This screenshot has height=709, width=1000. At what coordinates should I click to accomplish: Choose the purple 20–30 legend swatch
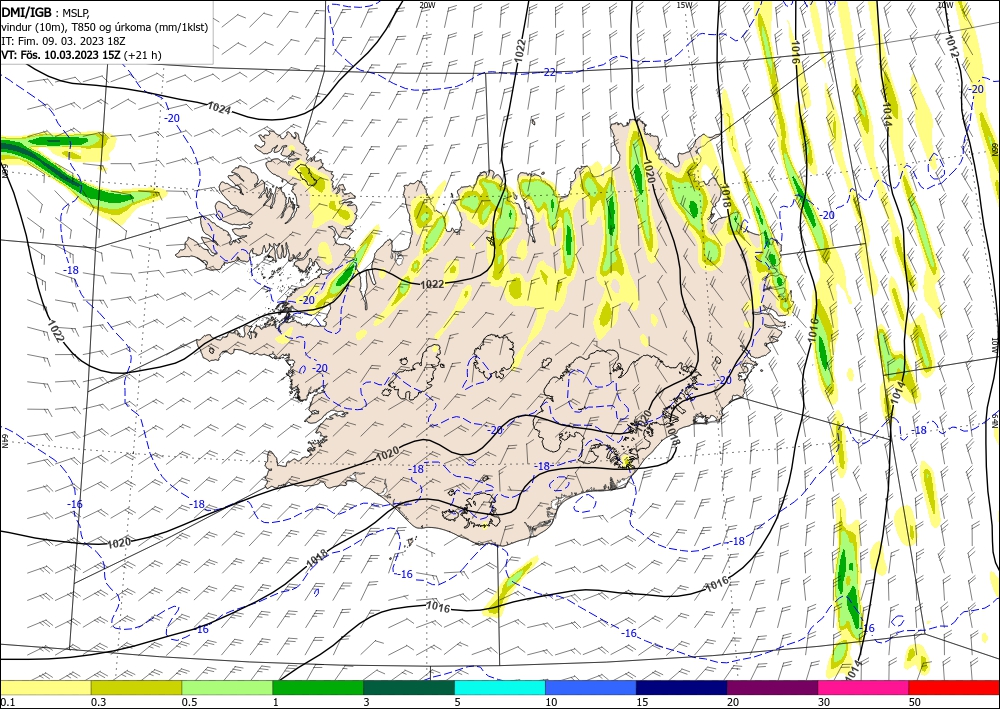coord(772,687)
